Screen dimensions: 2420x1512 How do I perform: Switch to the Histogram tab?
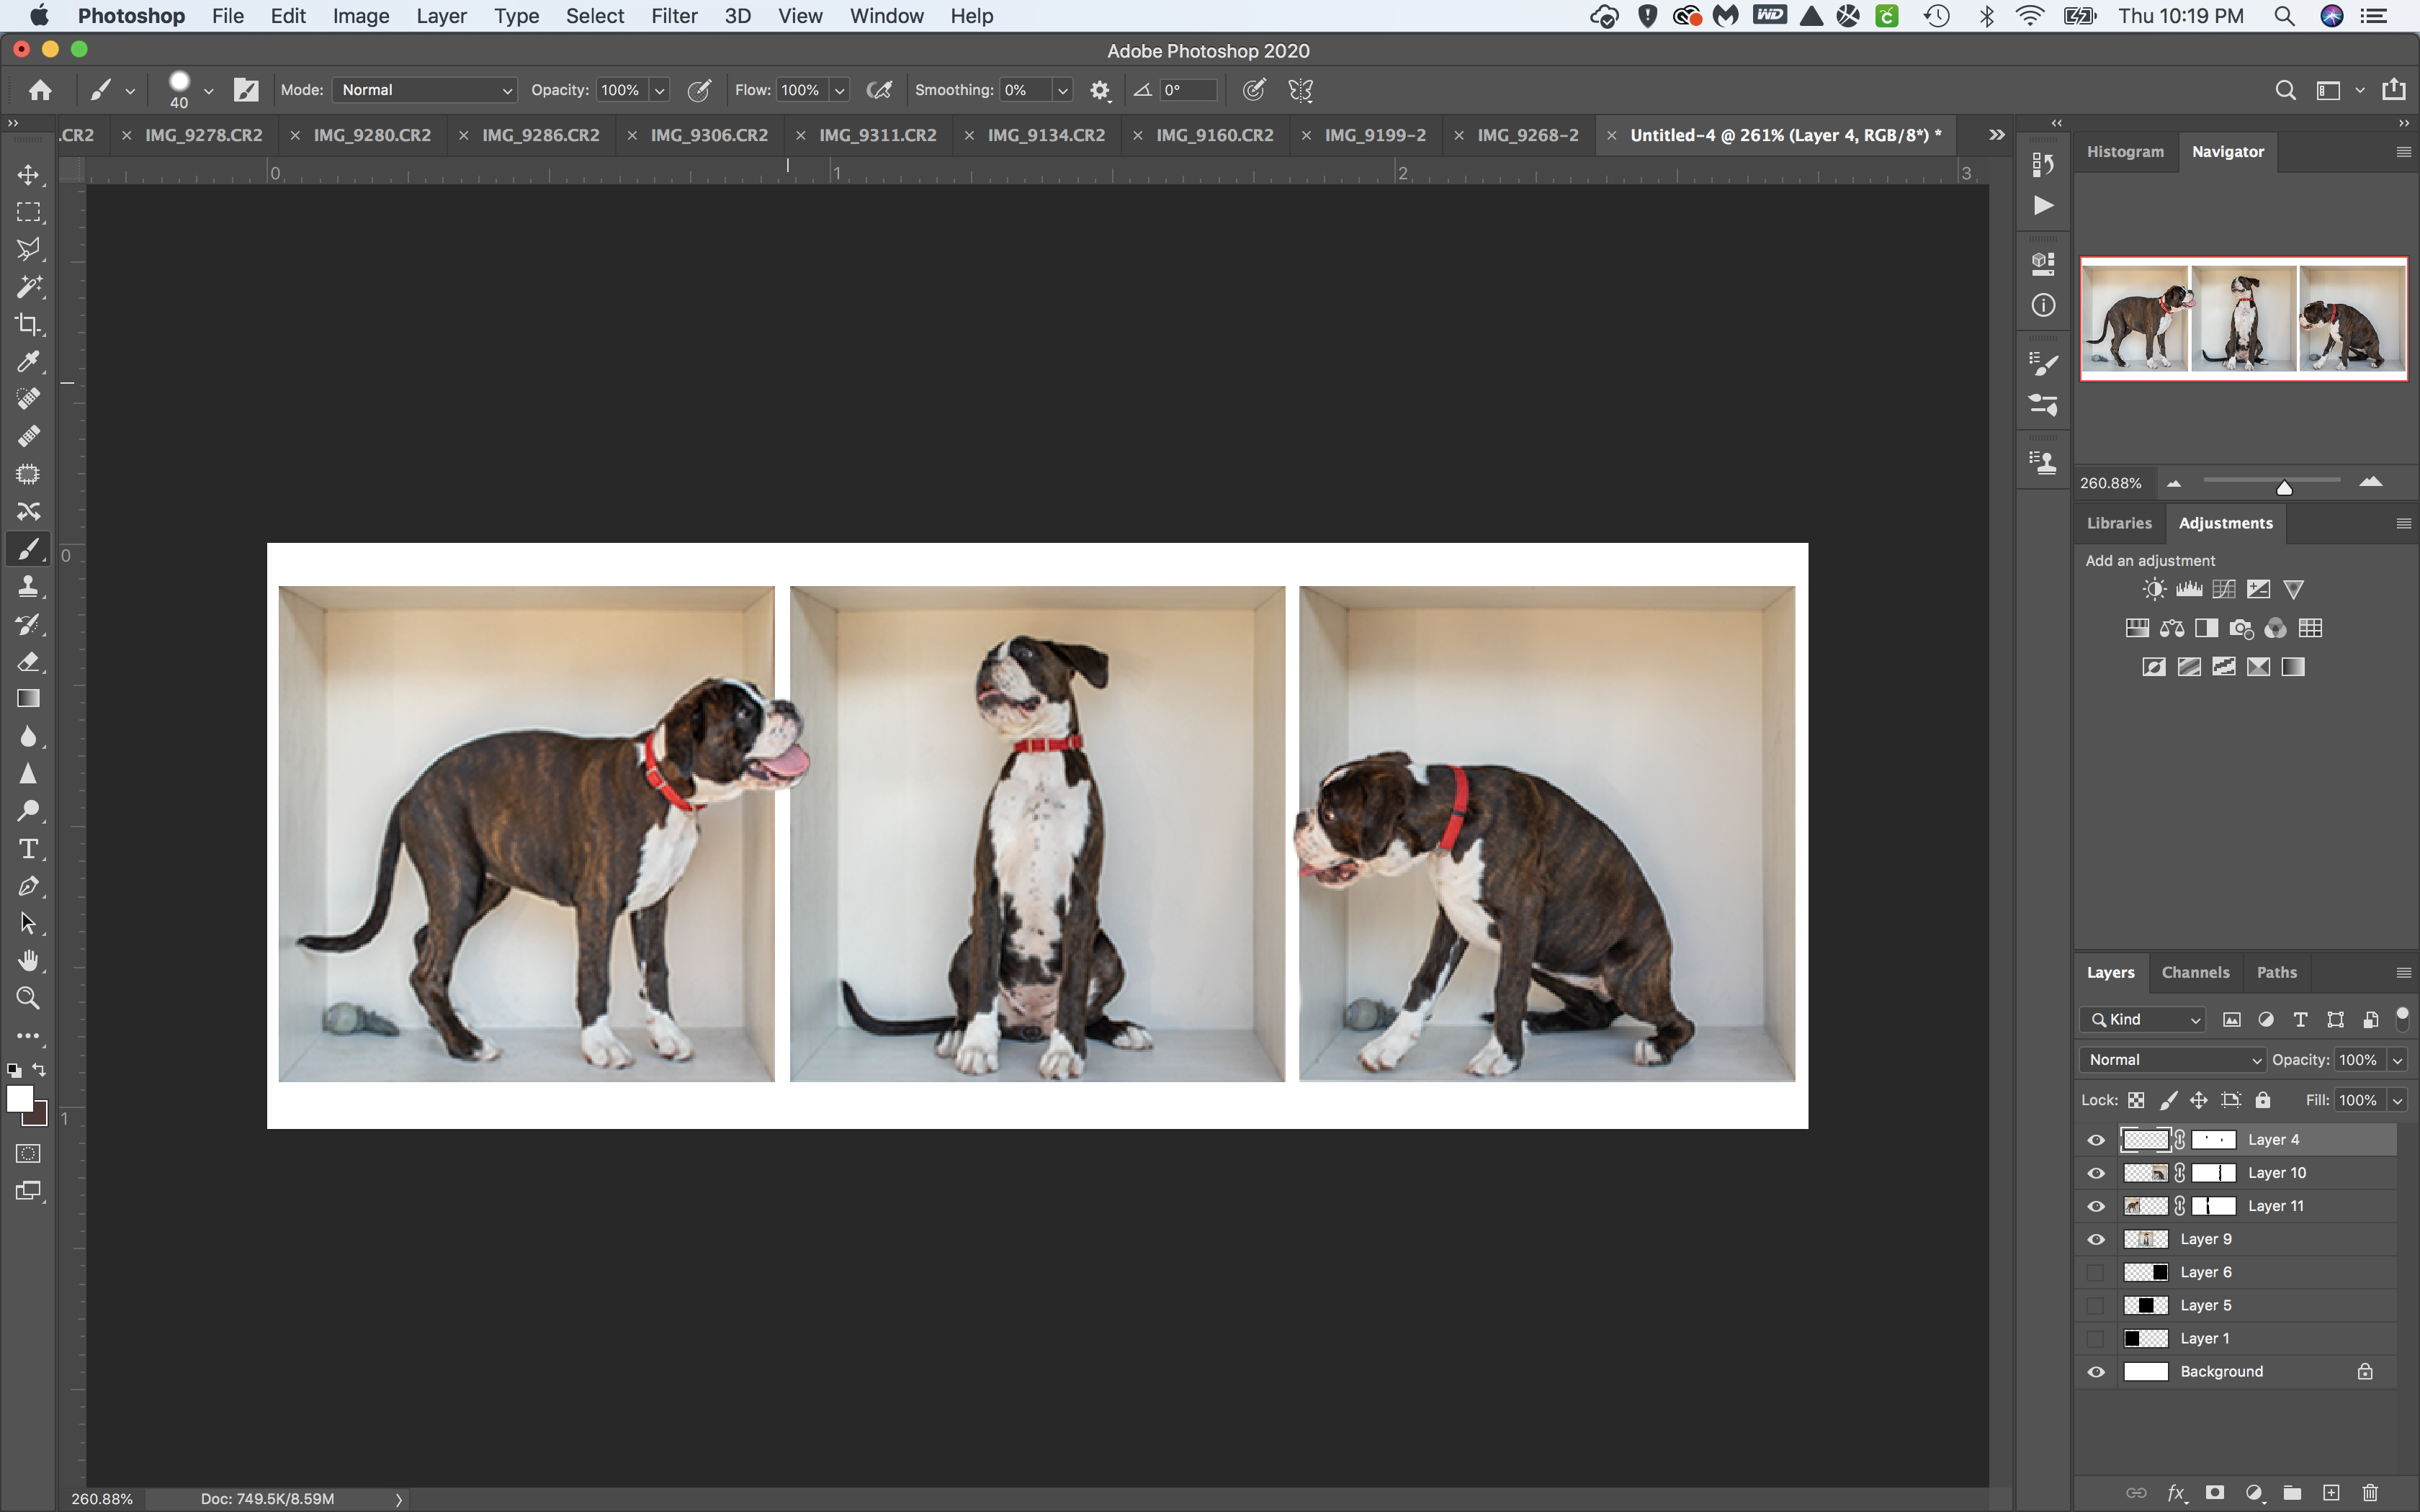point(2125,152)
